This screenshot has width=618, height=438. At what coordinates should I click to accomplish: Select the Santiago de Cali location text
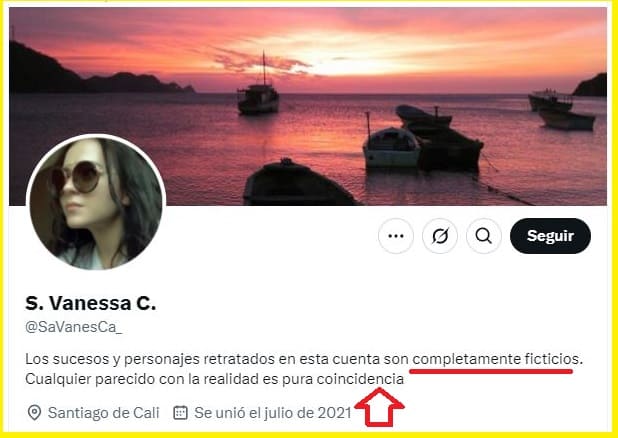104,413
